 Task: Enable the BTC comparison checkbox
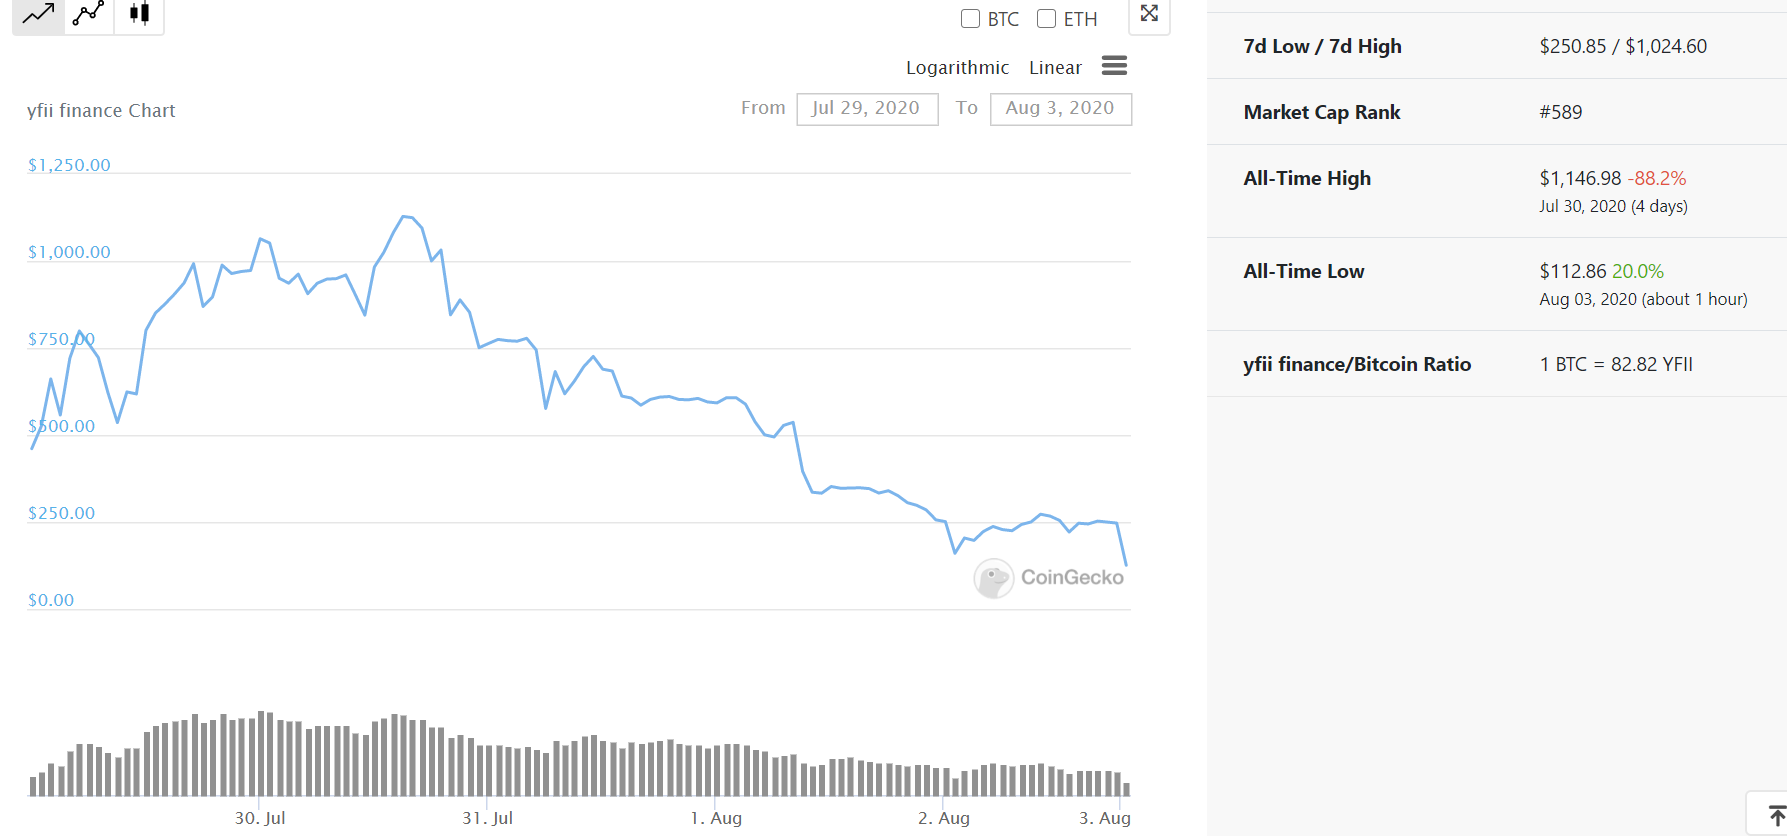click(970, 19)
